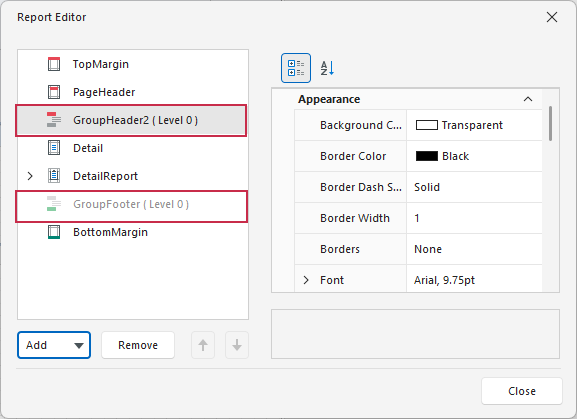Click the BottomMargin band icon
577x419 pixels.
click(x=54, y=232)
